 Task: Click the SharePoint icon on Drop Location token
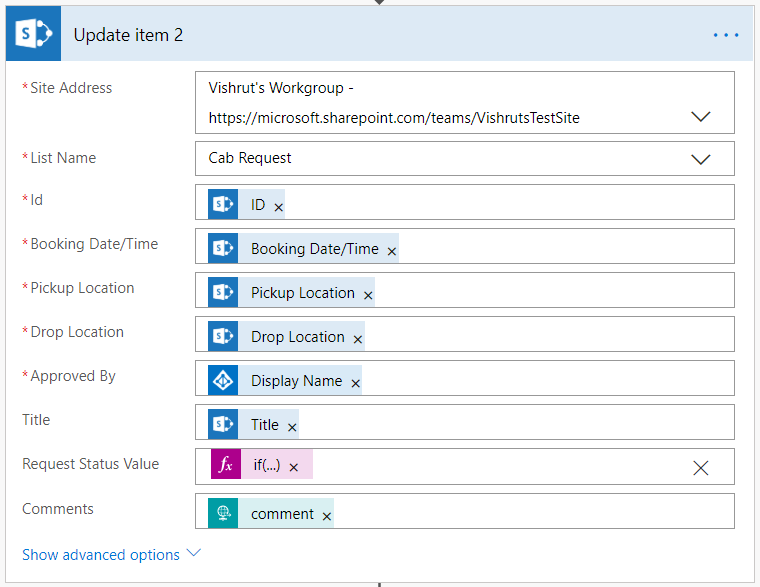(x=223, y=336)
